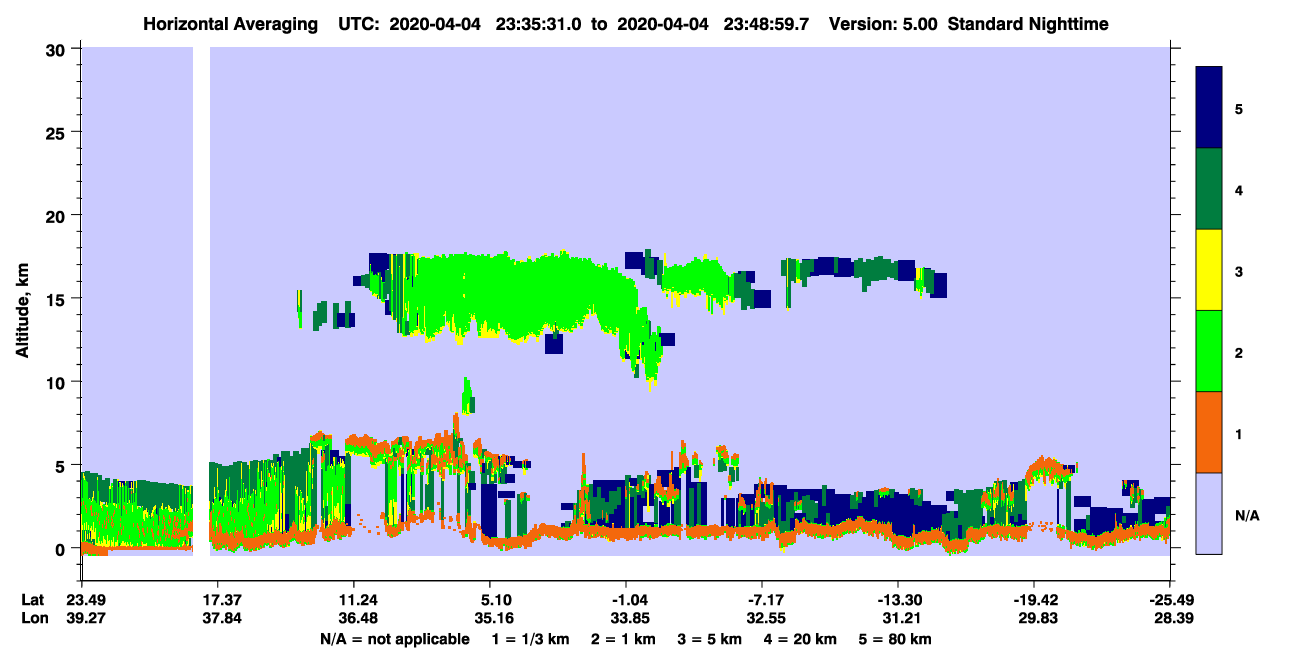Click the legend text '5 = 80 km'

pos(896,639)
